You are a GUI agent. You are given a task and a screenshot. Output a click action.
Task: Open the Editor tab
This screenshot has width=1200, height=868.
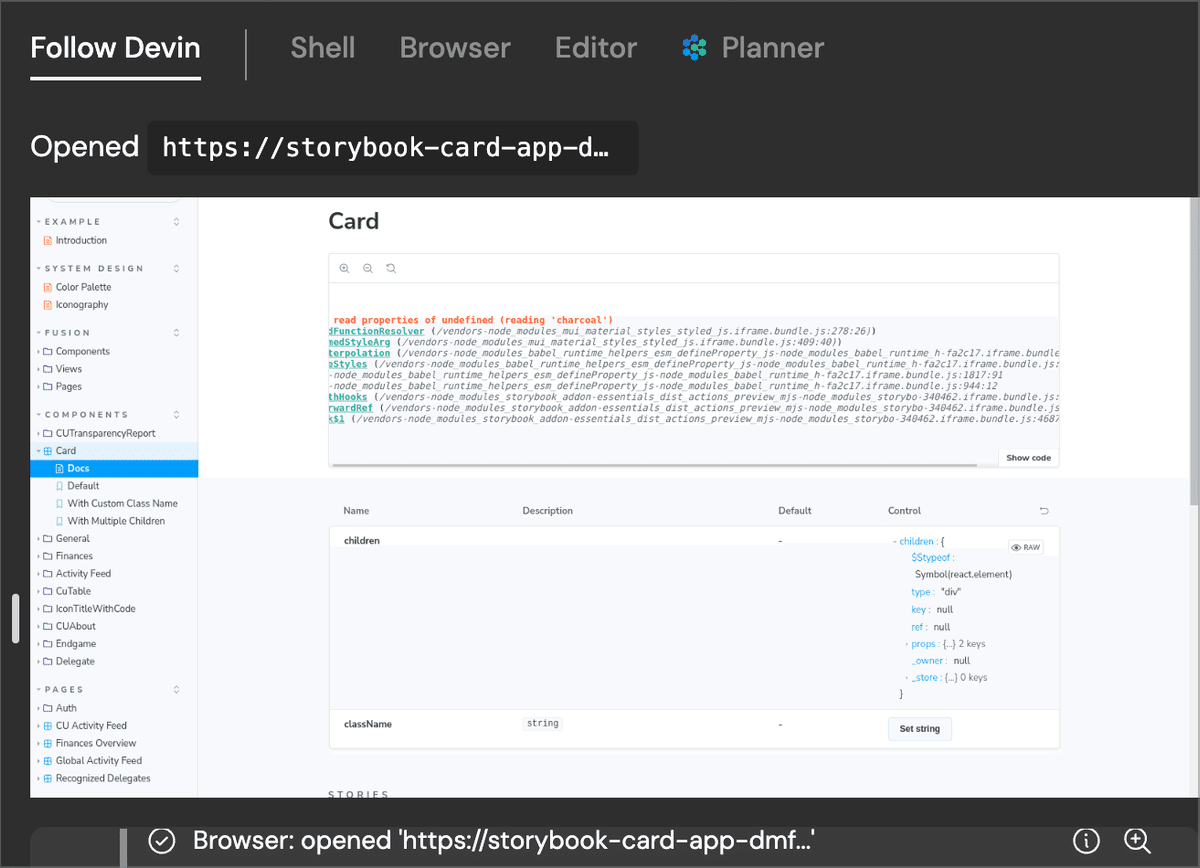click(596, 47)
